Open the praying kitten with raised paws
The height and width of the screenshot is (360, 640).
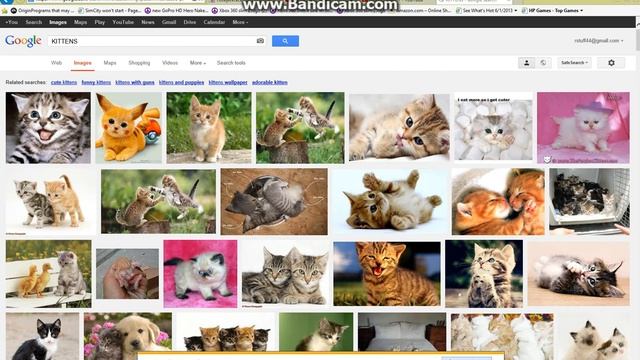click(484, 274)
